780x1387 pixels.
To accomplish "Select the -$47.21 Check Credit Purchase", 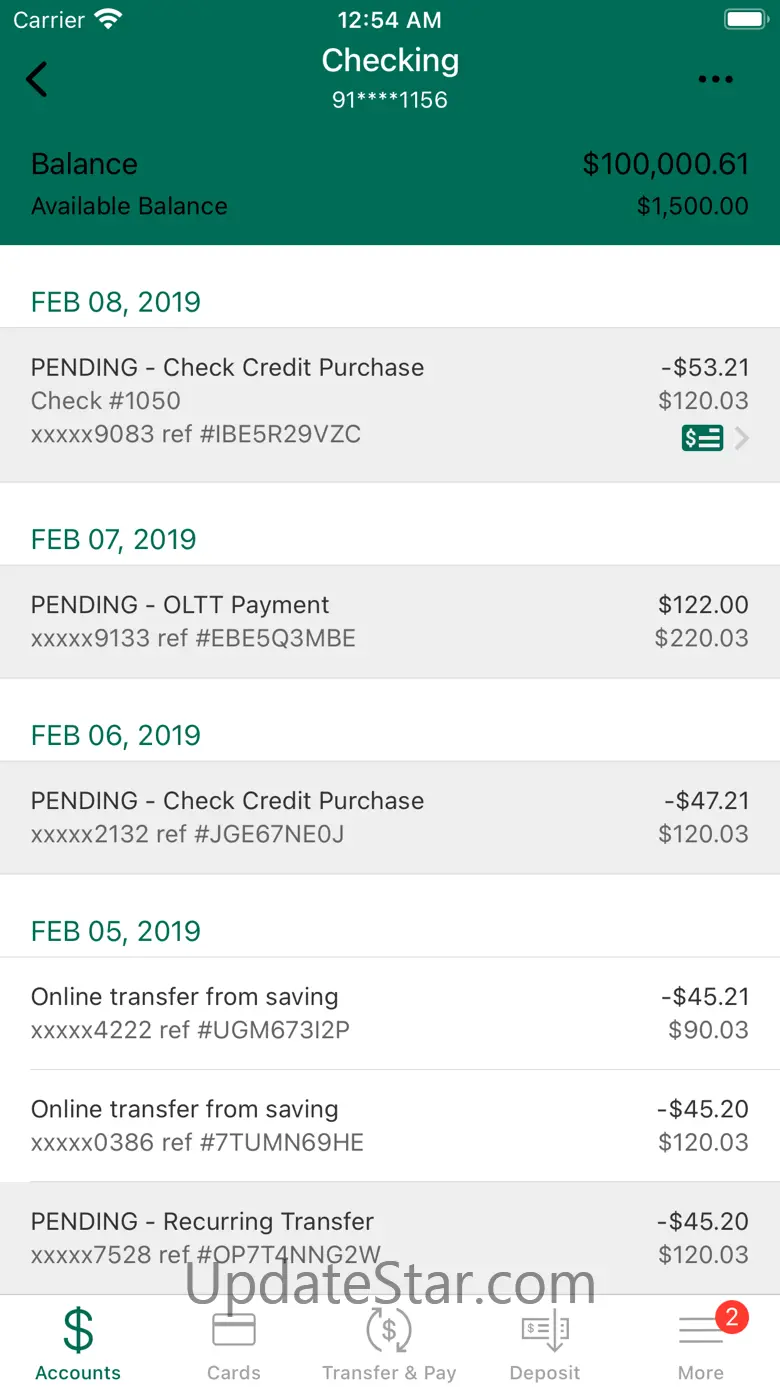I will pos(390,818).
